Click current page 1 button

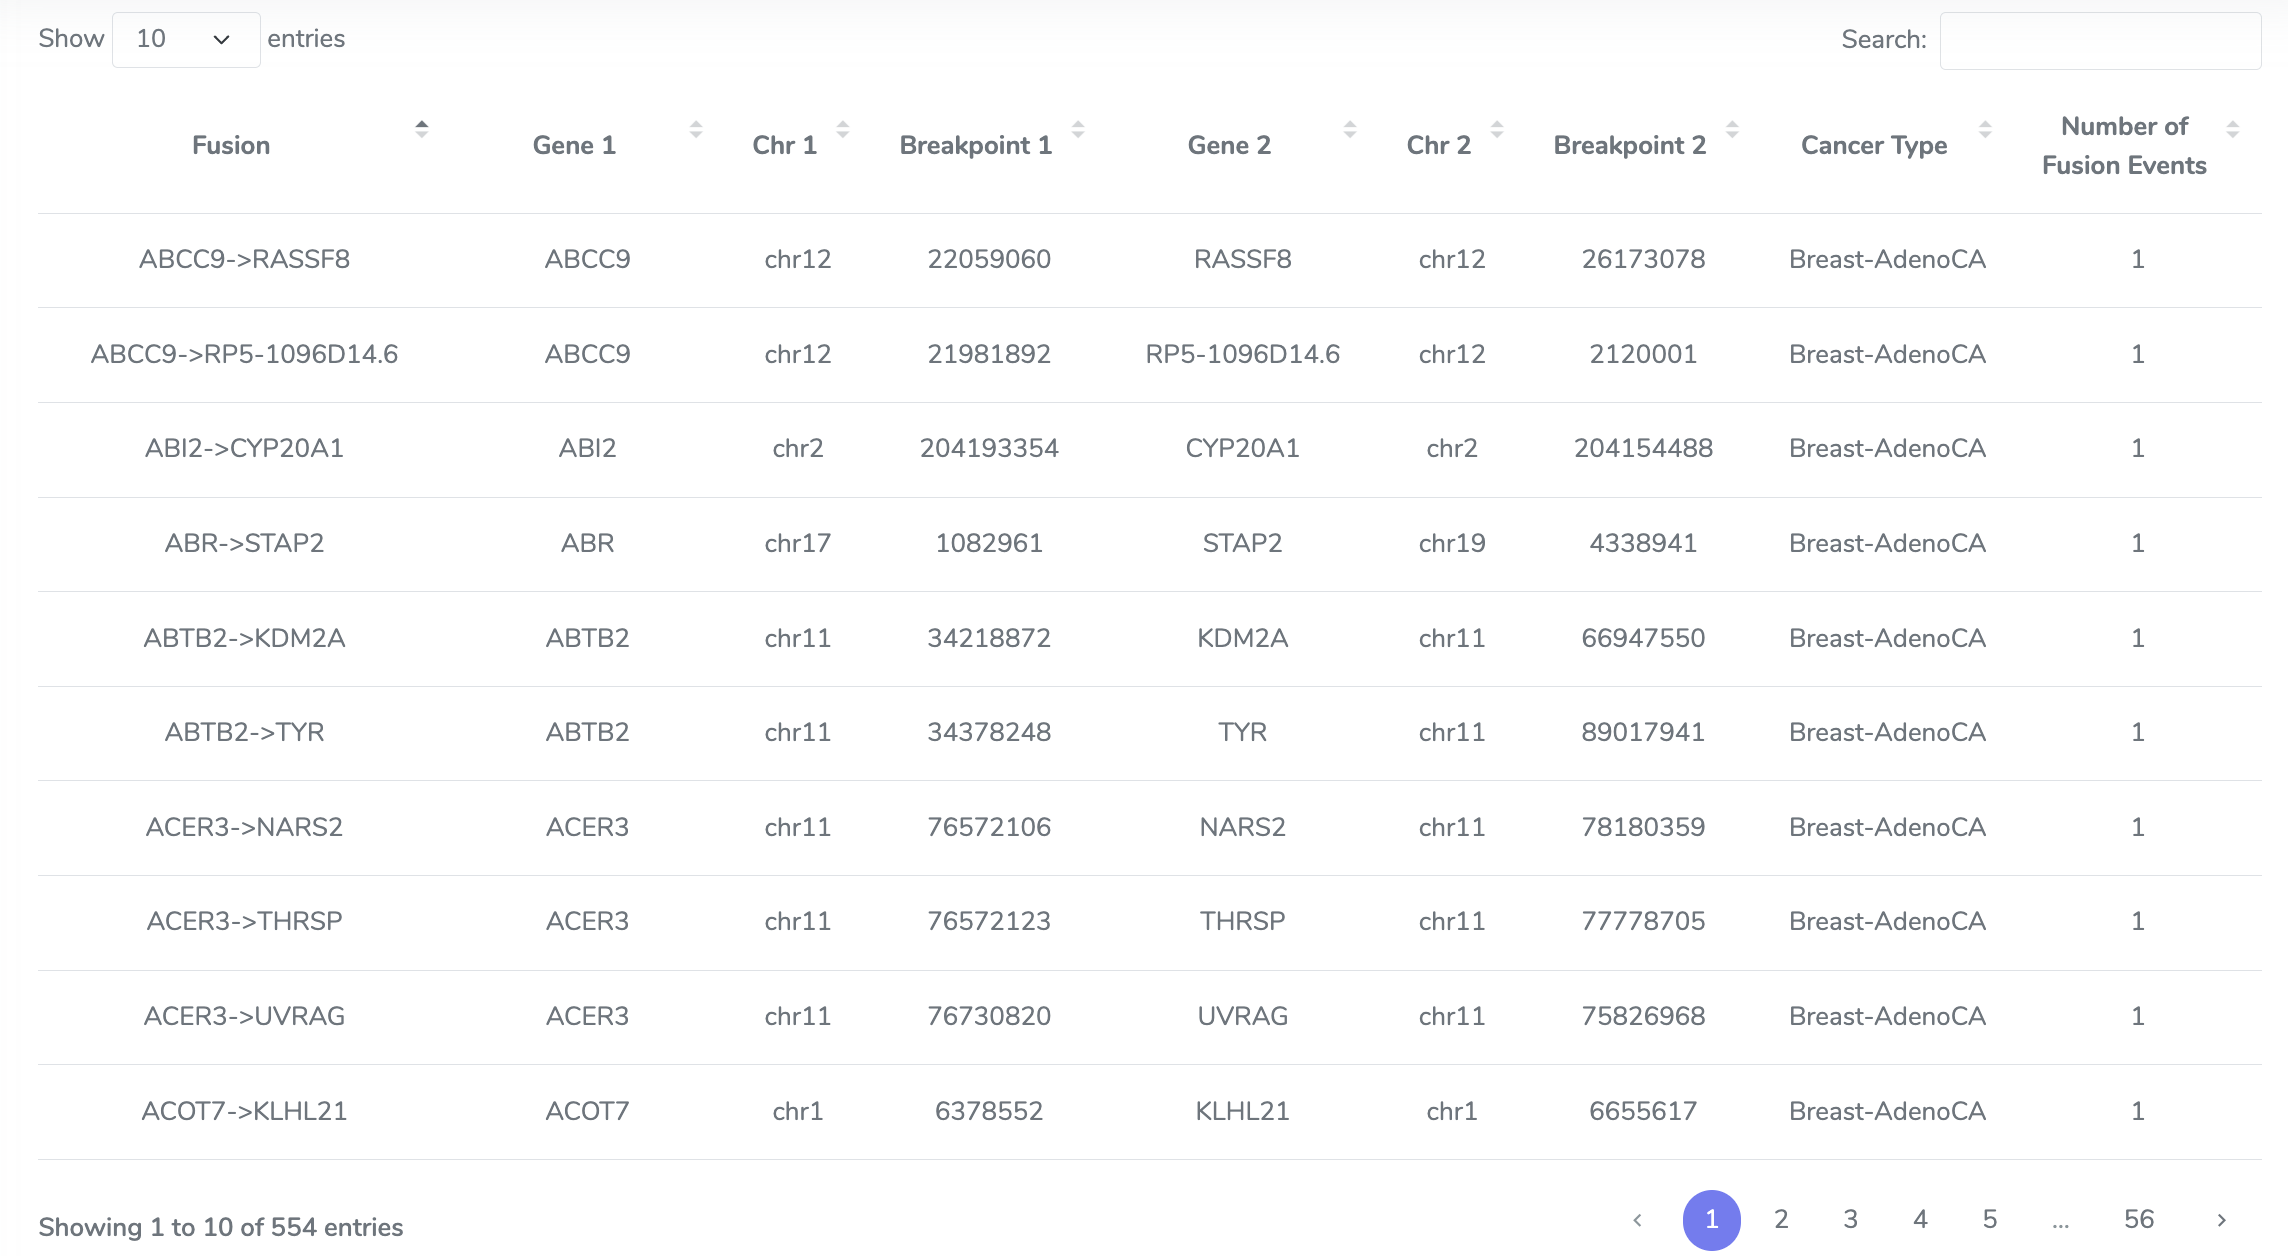coord(1712,1220)
